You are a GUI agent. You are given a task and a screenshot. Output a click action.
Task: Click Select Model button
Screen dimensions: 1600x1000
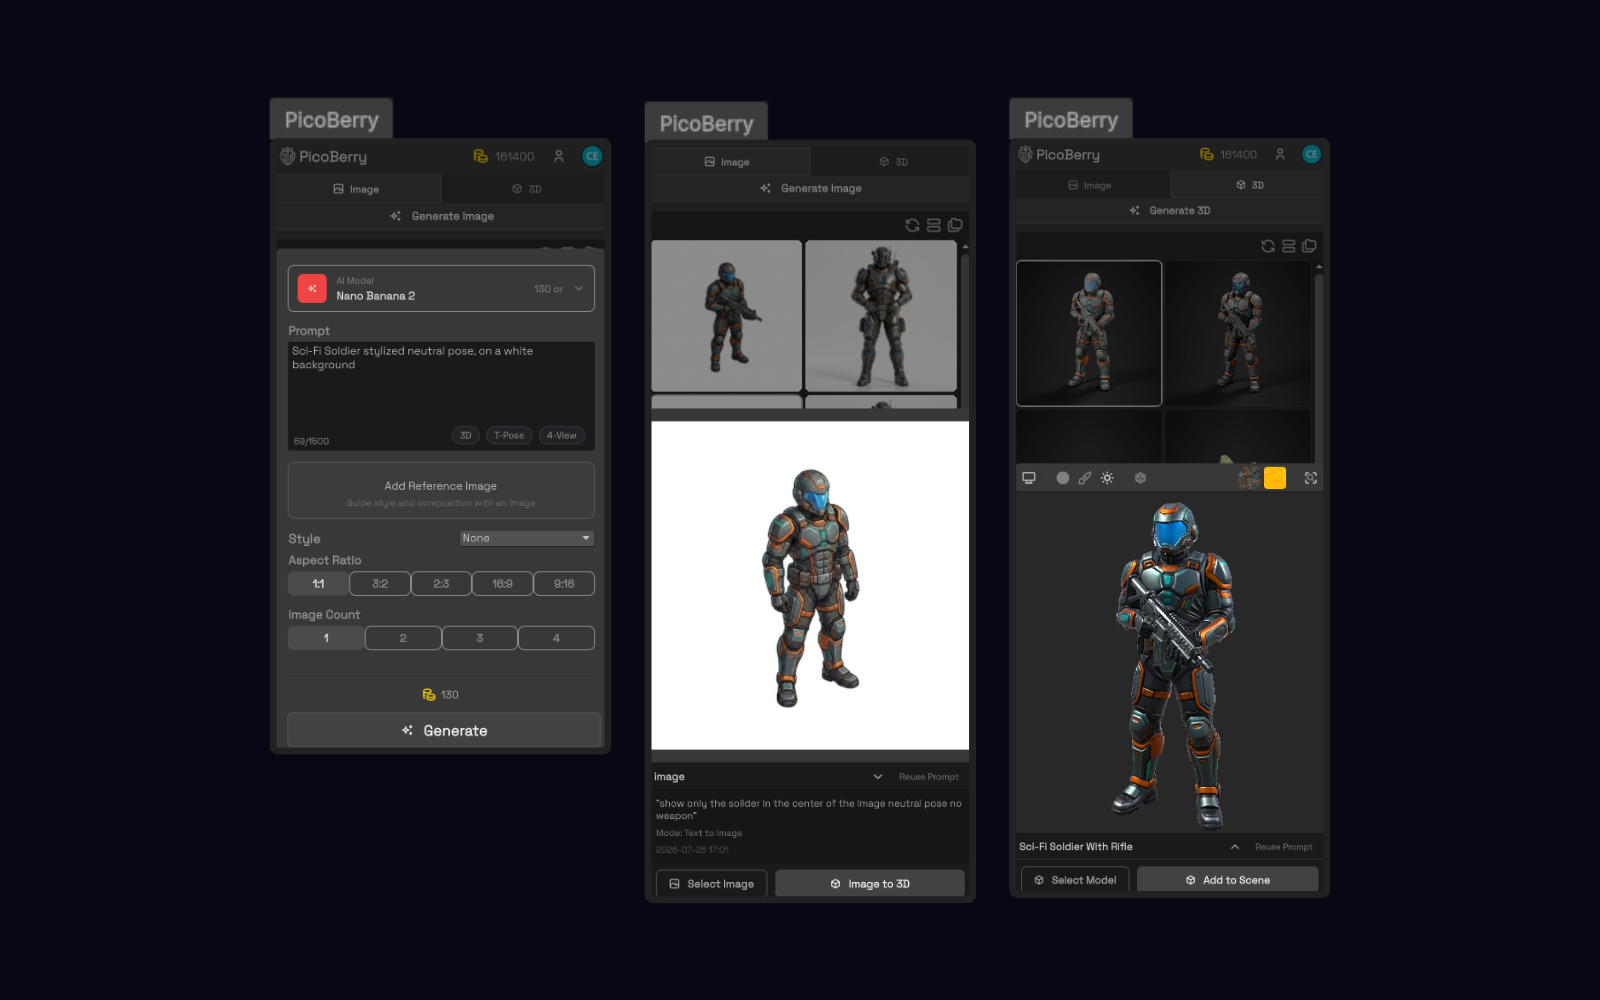click(x=1075, y=880)
